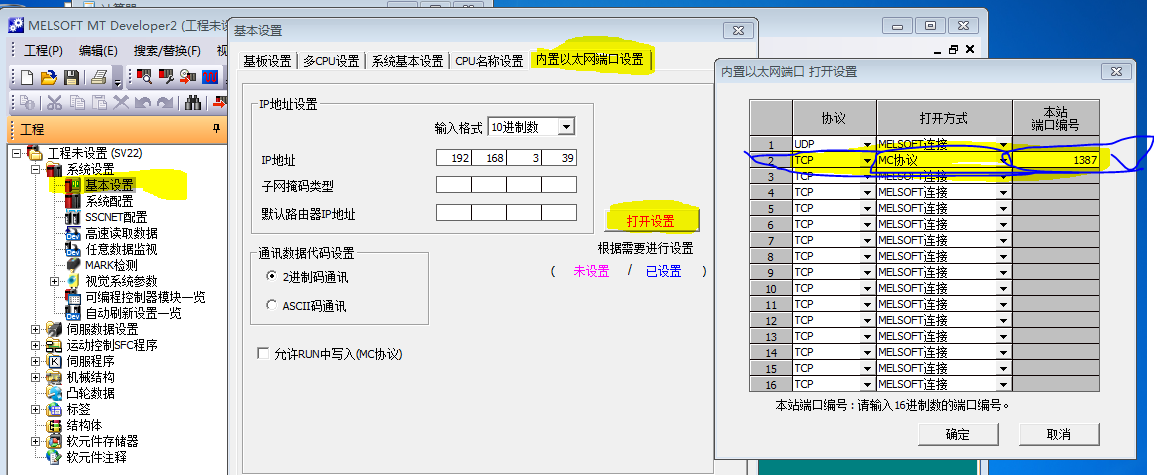Enable 允许RUN中写入(MC协议) checkbox
Viewport: 1154px width, 475px height.
coord(264,354)
